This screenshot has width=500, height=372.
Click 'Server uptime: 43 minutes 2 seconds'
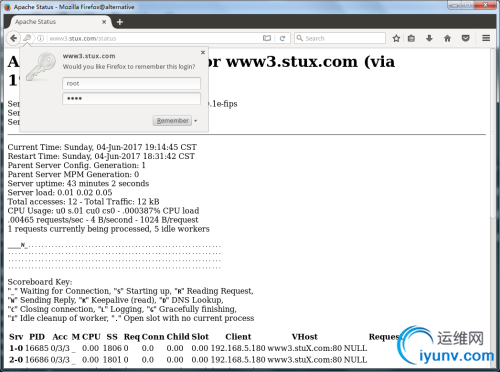pyautogui.click(x=78, y=183)
